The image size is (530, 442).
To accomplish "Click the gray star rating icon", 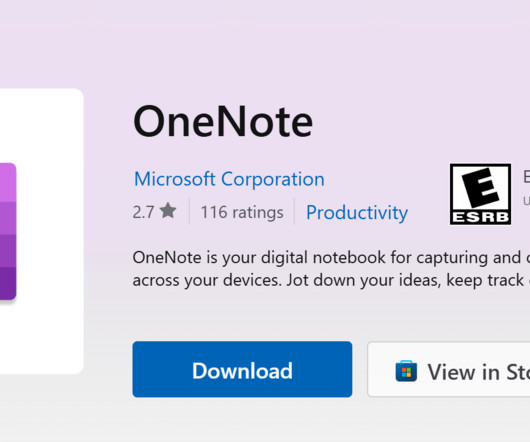I will [168, 211].
